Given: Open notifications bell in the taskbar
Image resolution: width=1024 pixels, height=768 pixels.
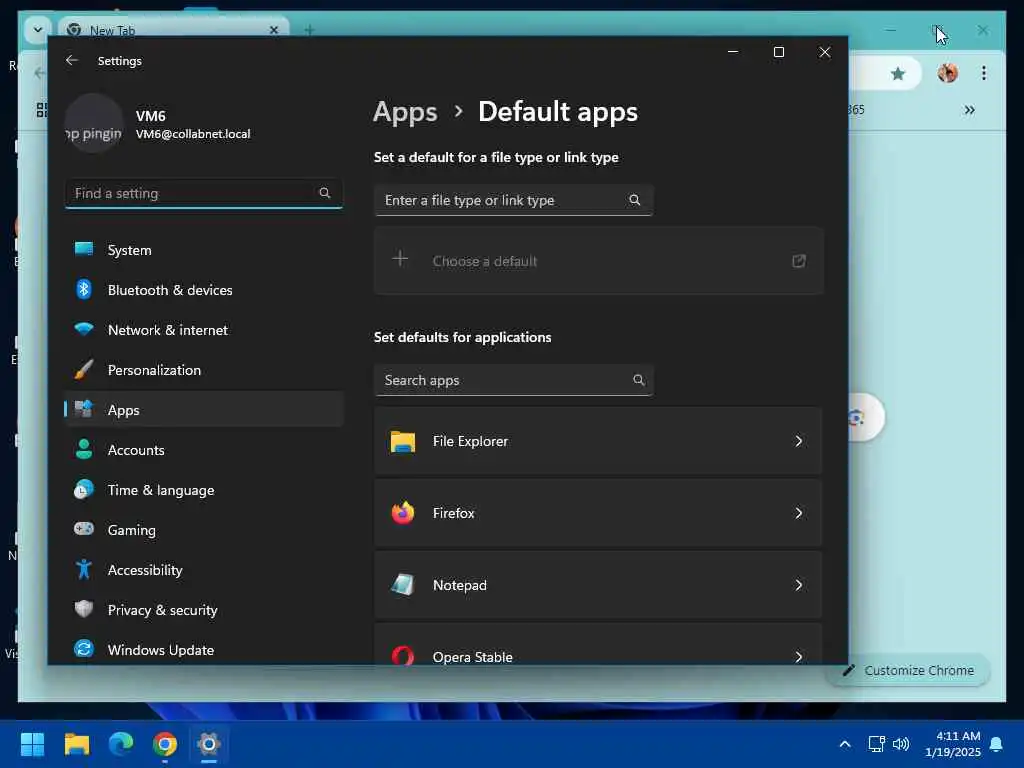Looking at the screenshot, I should (x=997, y=744).
